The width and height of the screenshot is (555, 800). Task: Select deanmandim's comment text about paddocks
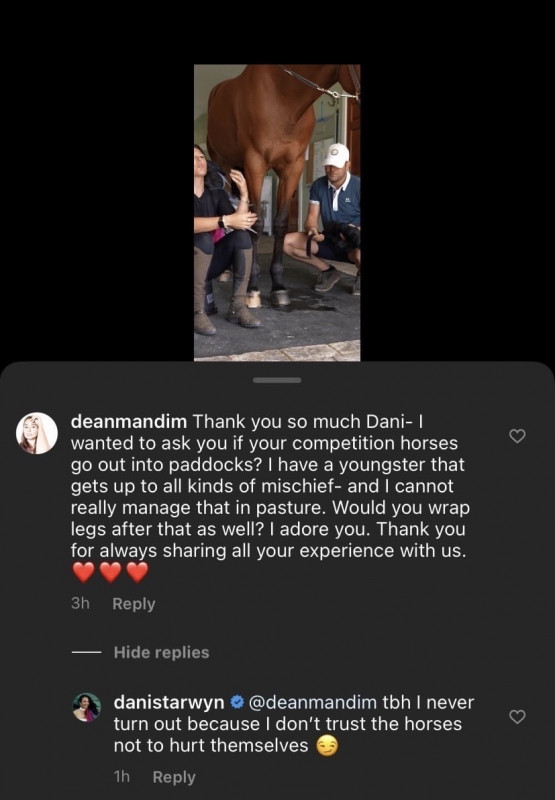point(270,486)
